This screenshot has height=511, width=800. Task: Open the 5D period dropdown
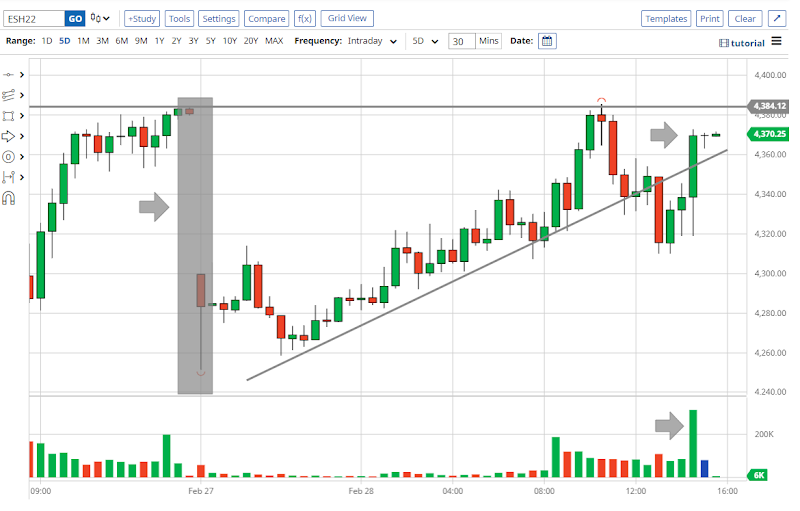point(426,41)
